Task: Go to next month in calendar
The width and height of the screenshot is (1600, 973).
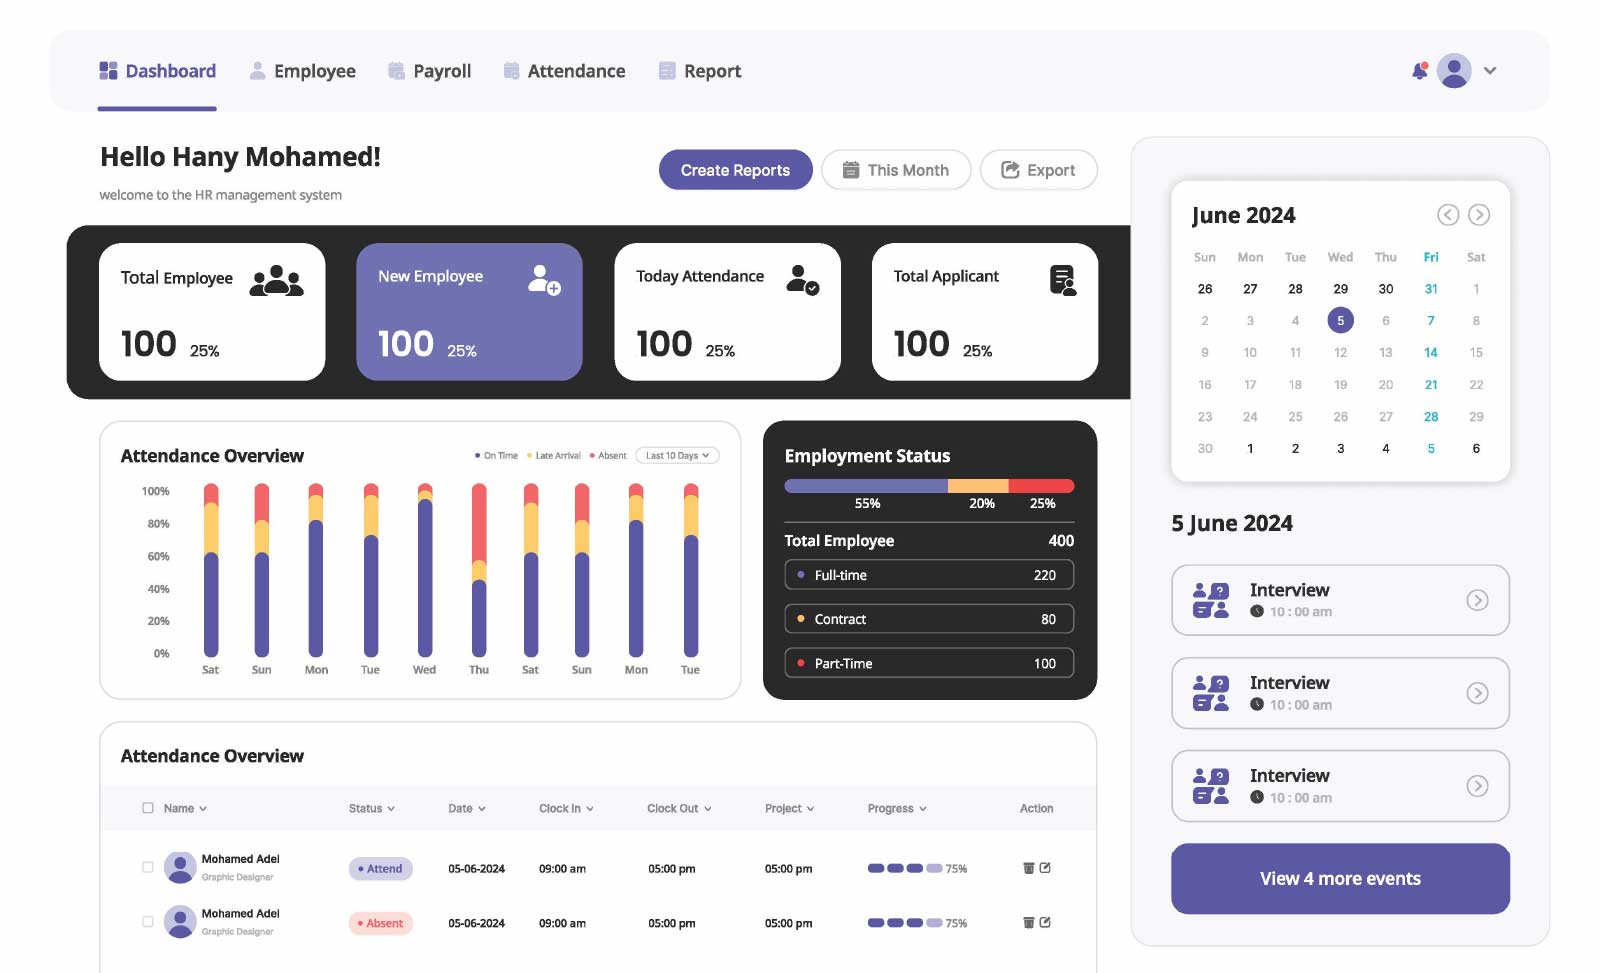Action: [1479, 215]
